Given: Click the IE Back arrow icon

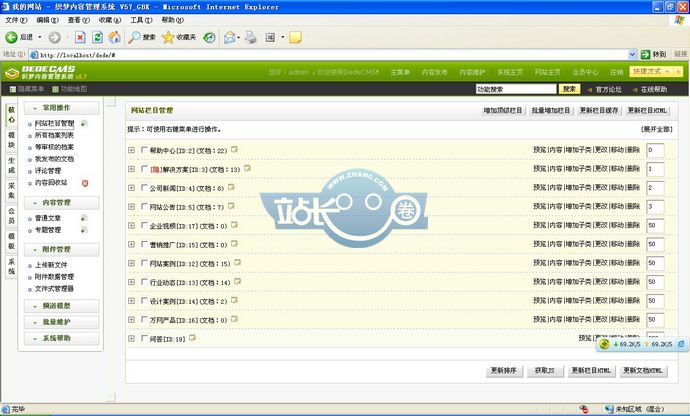Looking at the screenshot, I should 11,37.
